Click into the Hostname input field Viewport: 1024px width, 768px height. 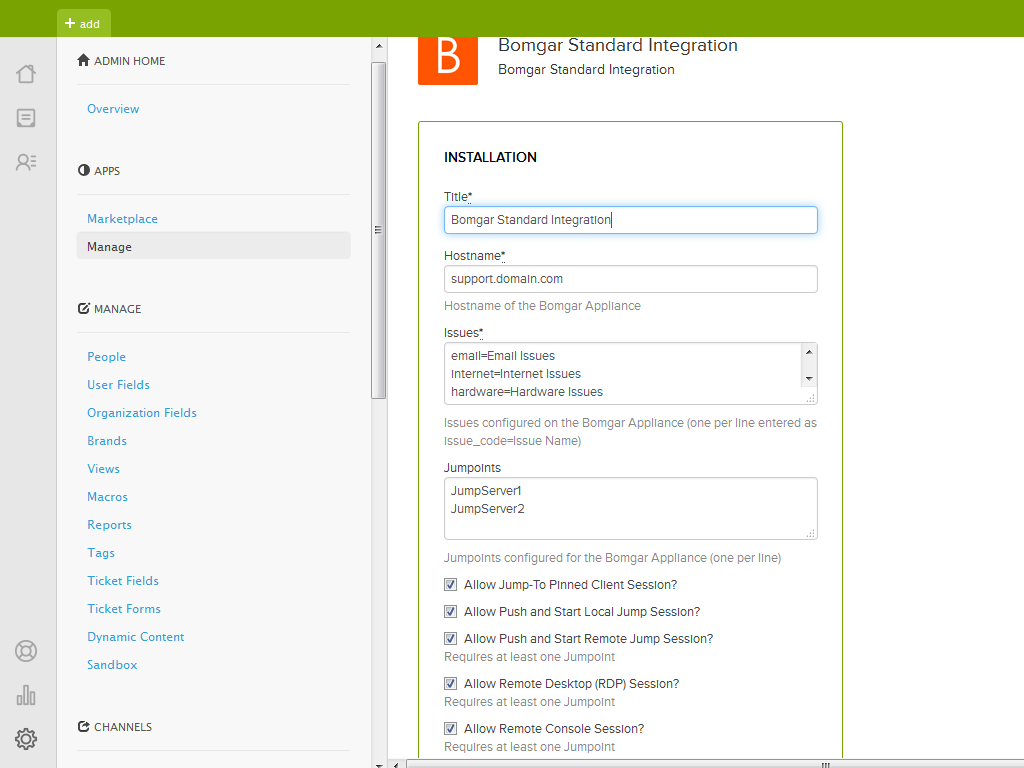click(631, 279)
